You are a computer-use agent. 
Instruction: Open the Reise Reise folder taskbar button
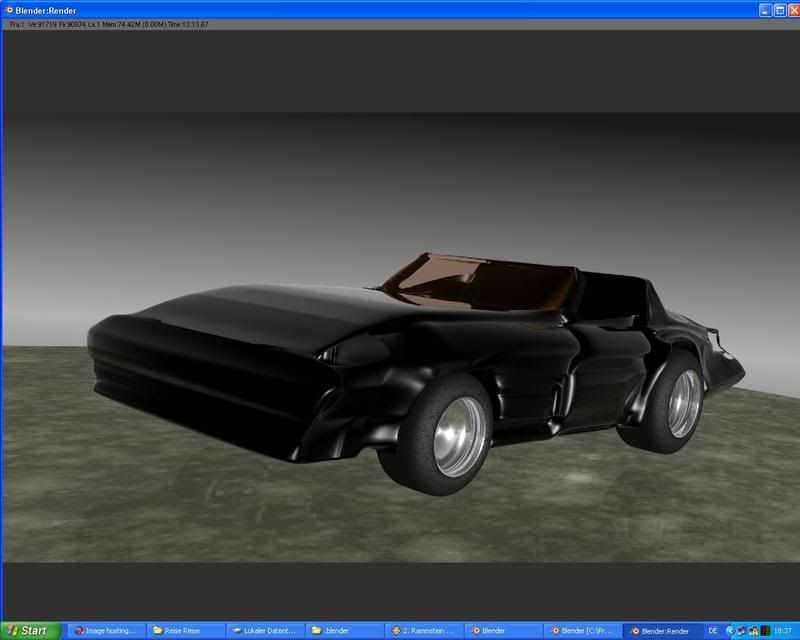point(185,631)
